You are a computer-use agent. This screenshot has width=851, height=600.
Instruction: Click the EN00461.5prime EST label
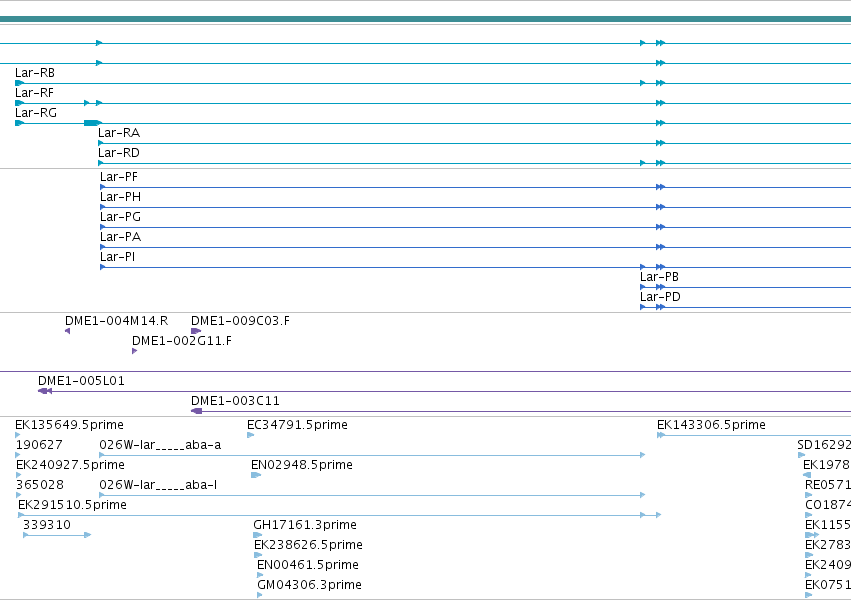308,565
